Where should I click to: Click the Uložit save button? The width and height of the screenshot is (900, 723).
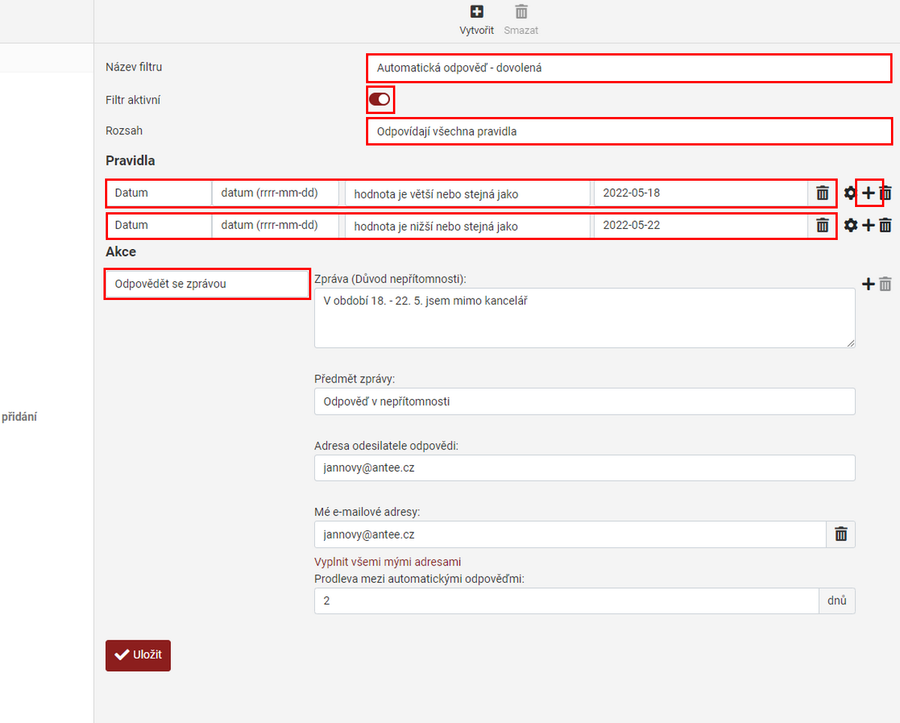pyautogui.click(x=138, y=655)
